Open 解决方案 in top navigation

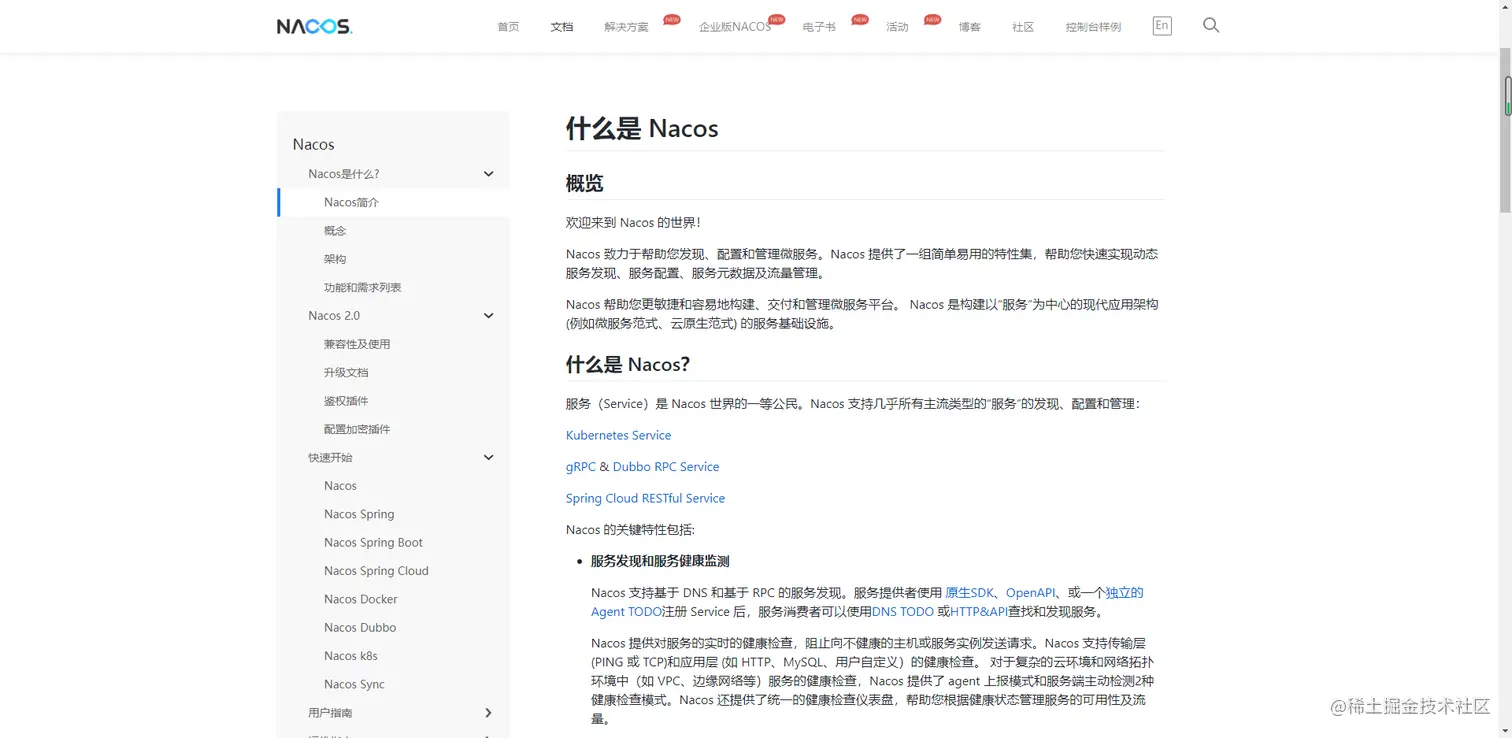(627, 27)
